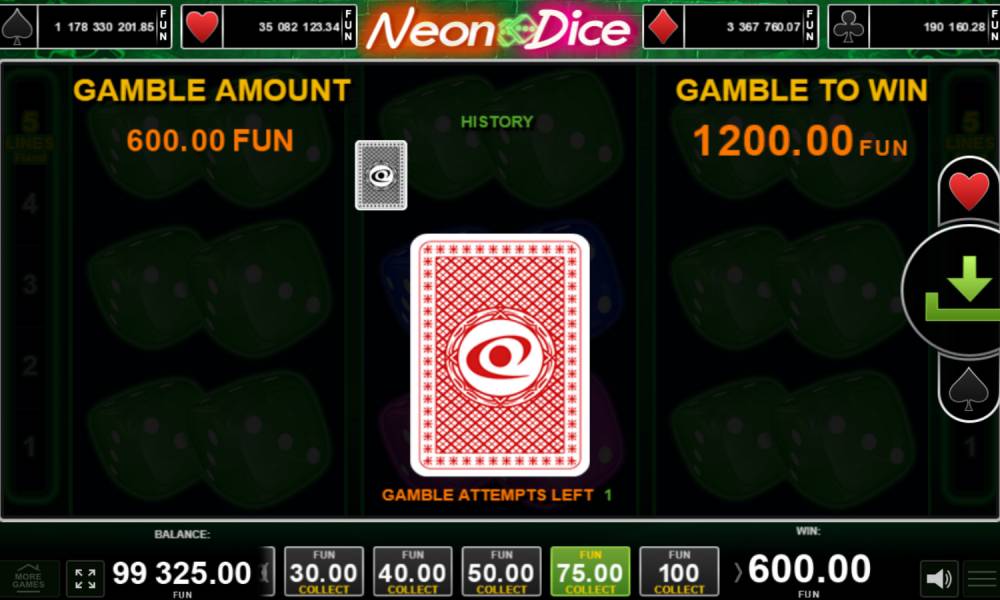Click the heart jackpot icon at top

click(x=202, y=27)
